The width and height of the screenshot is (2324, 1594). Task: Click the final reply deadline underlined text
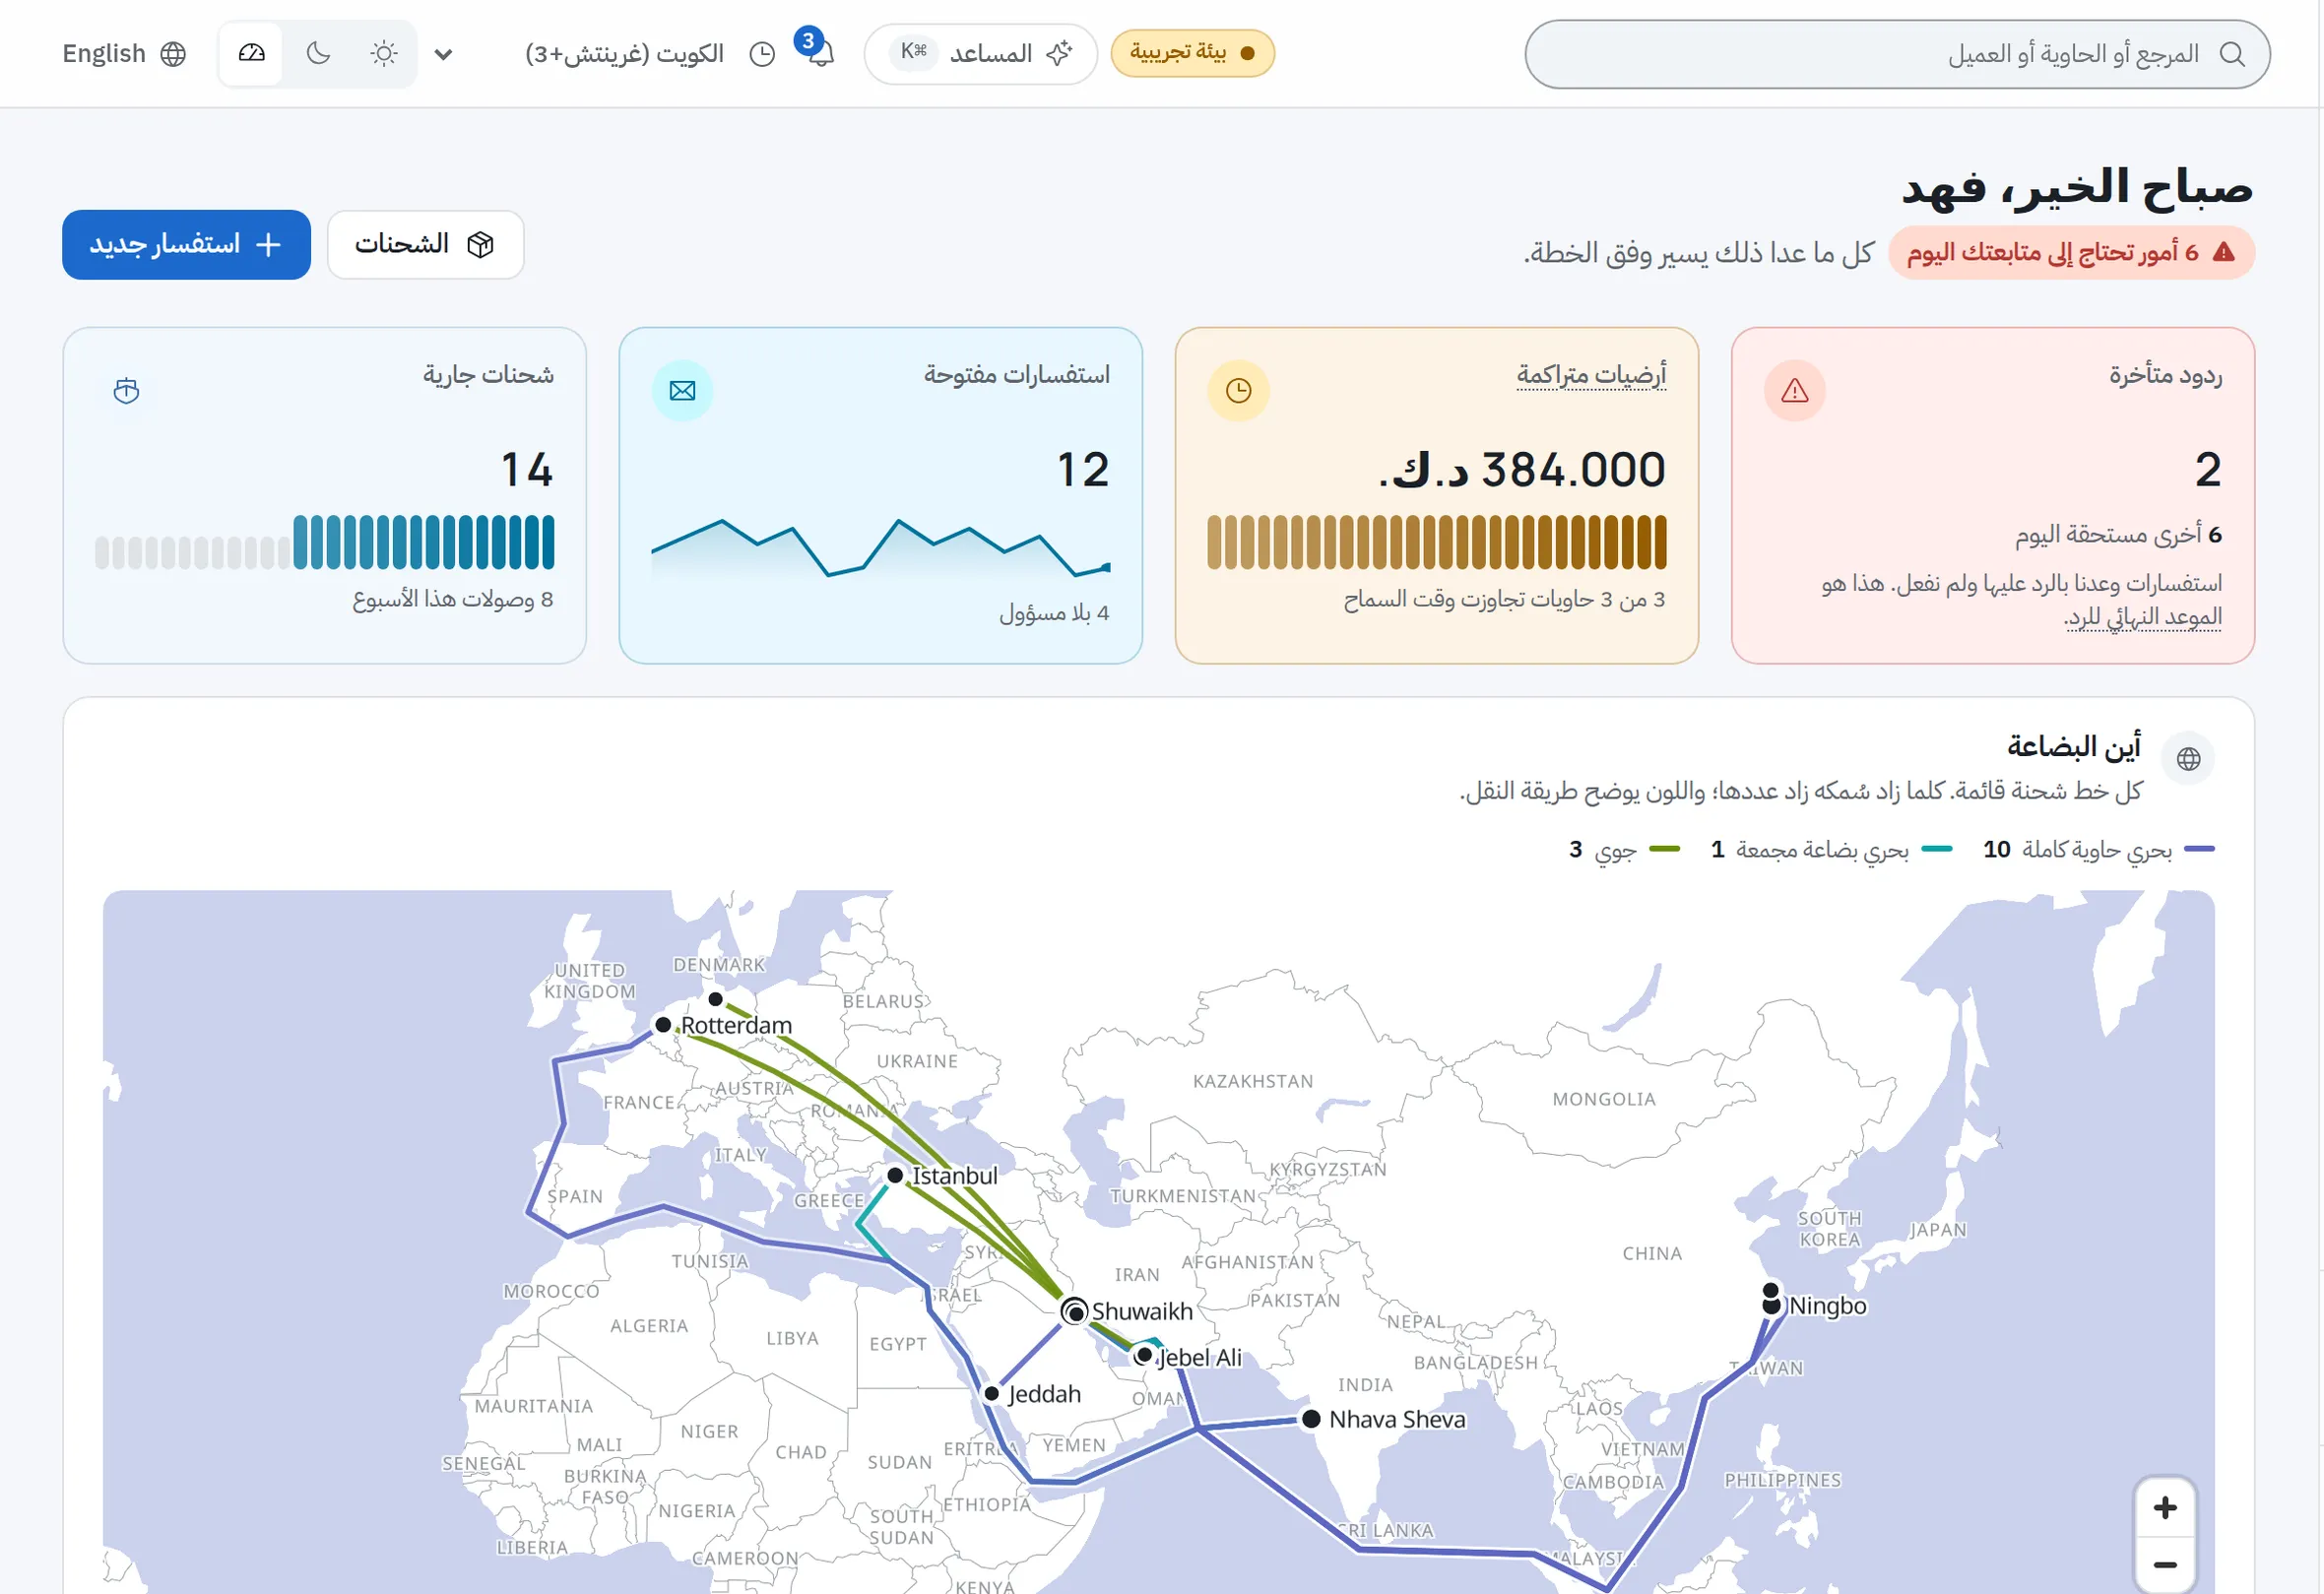click(2142, 617)
